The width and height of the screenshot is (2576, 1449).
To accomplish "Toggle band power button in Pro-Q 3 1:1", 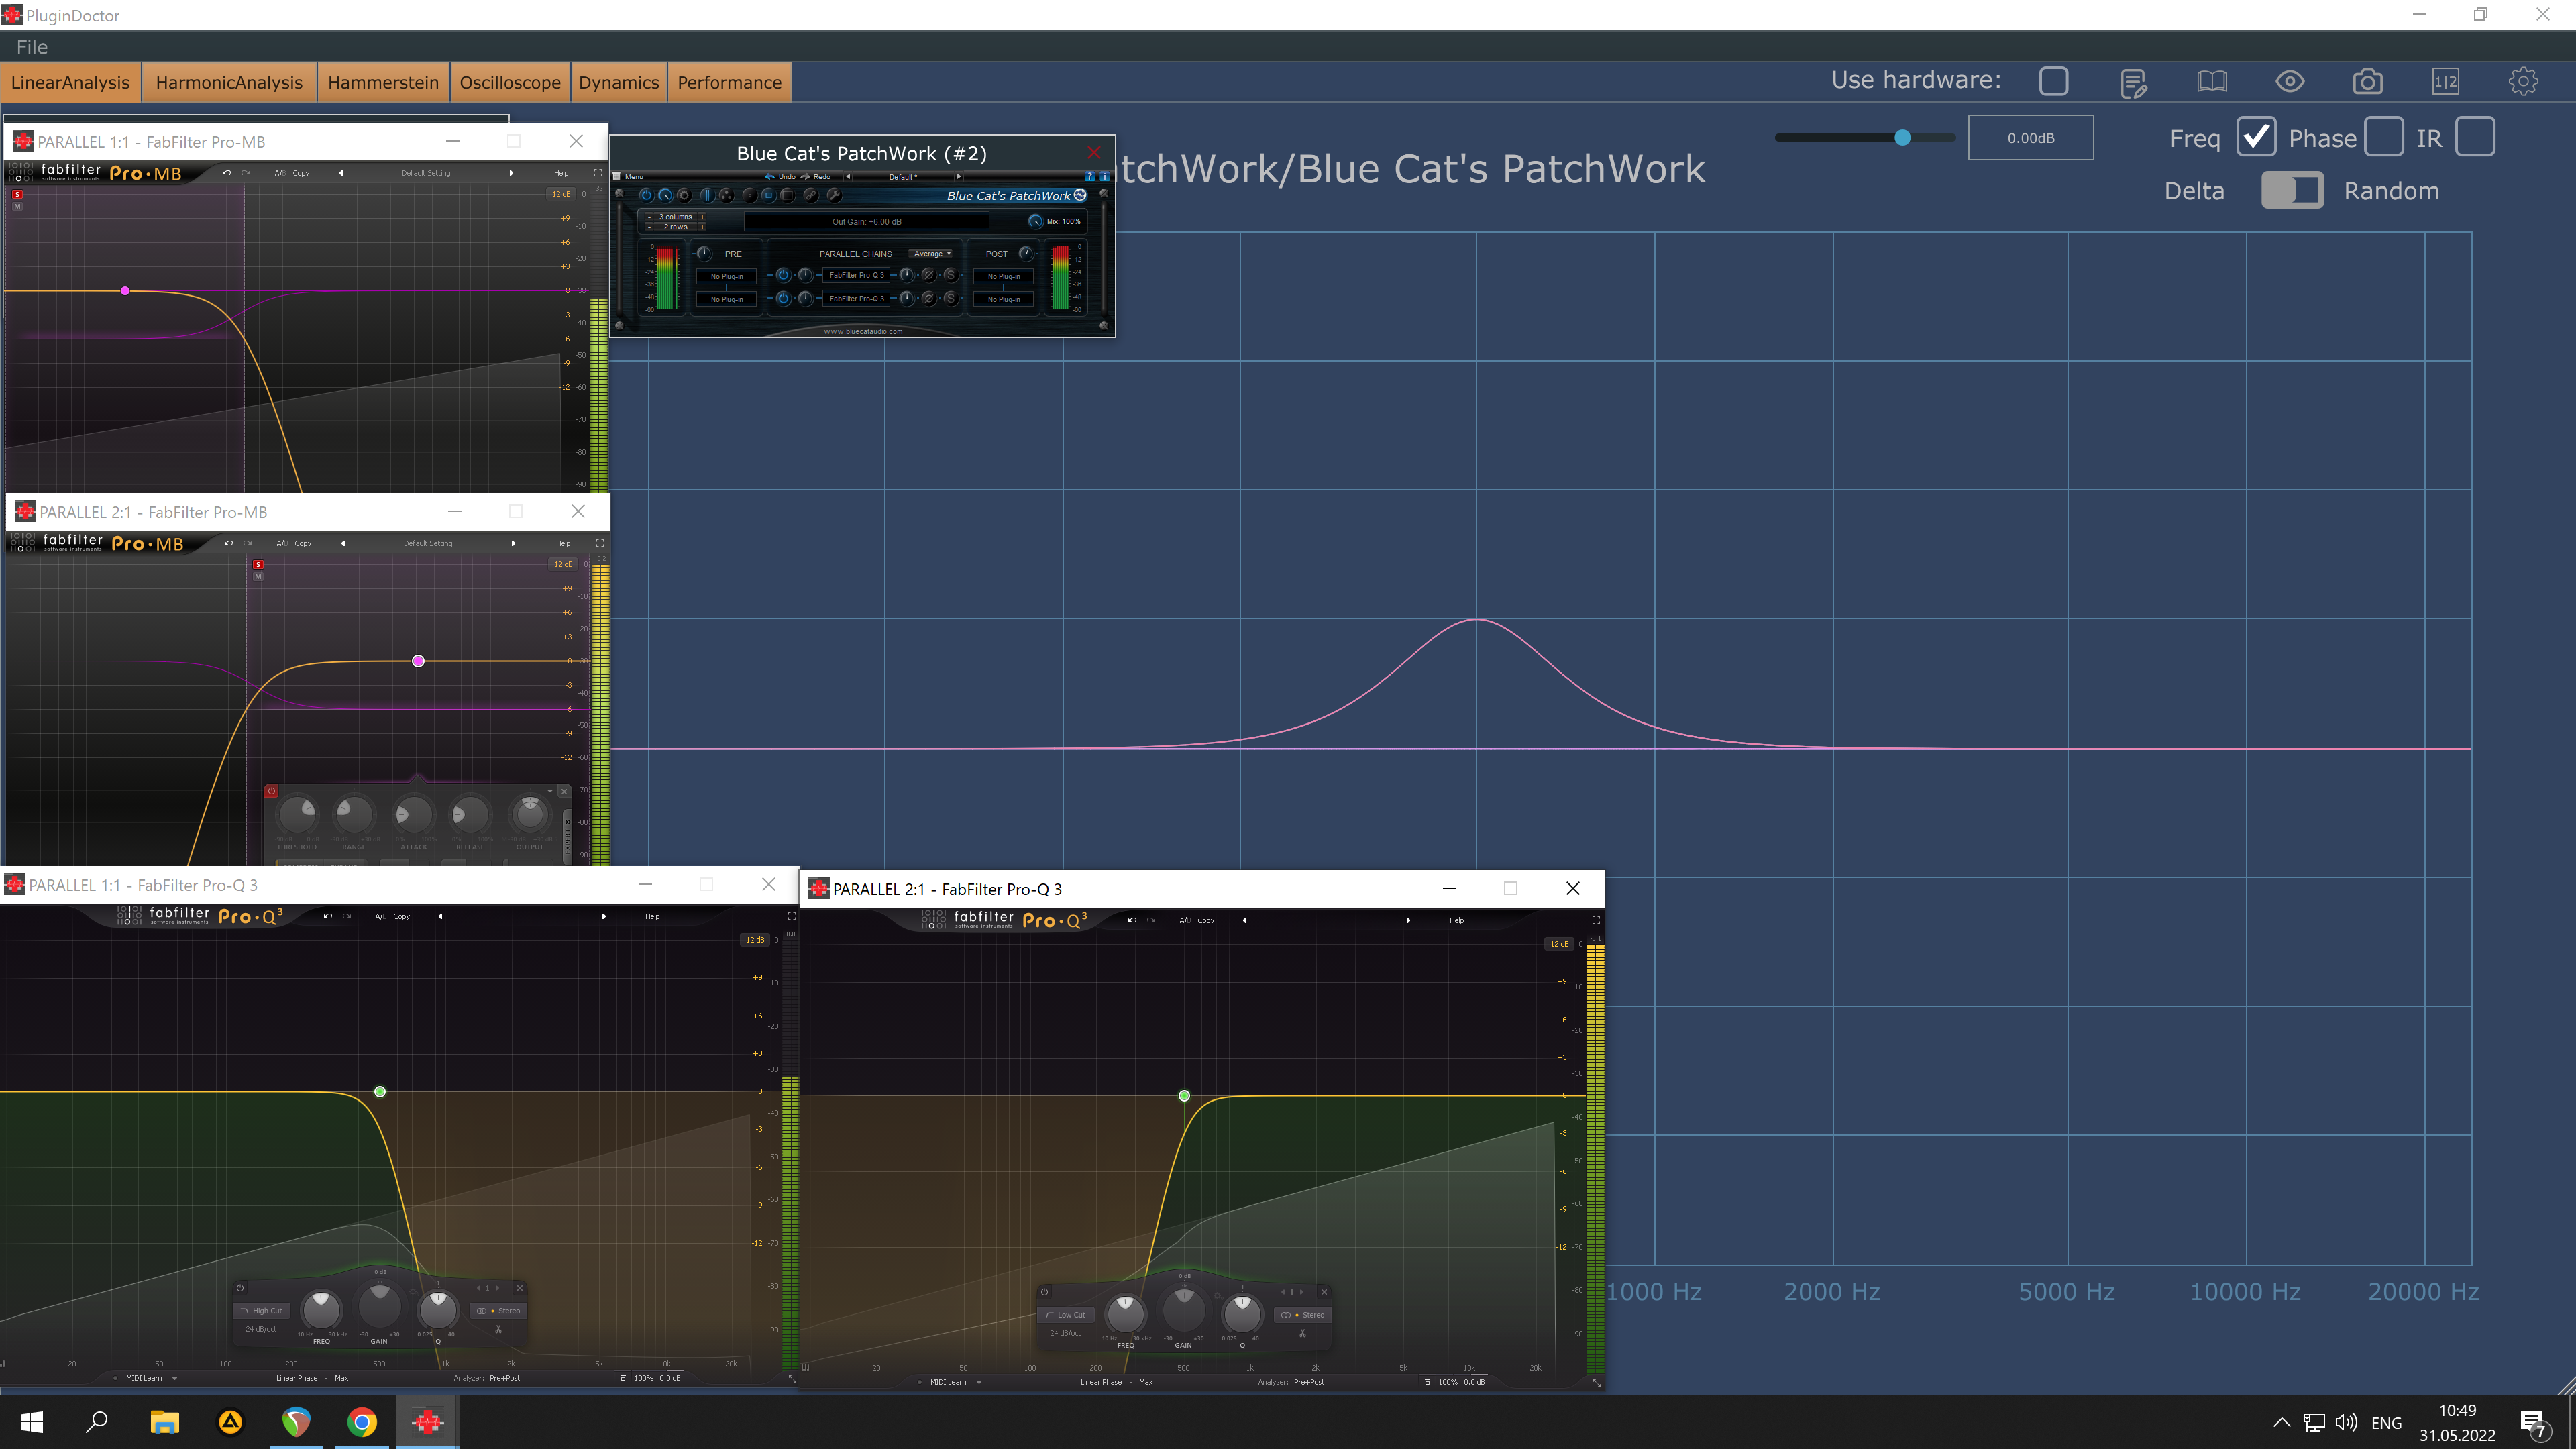I will coord(240,1288).
